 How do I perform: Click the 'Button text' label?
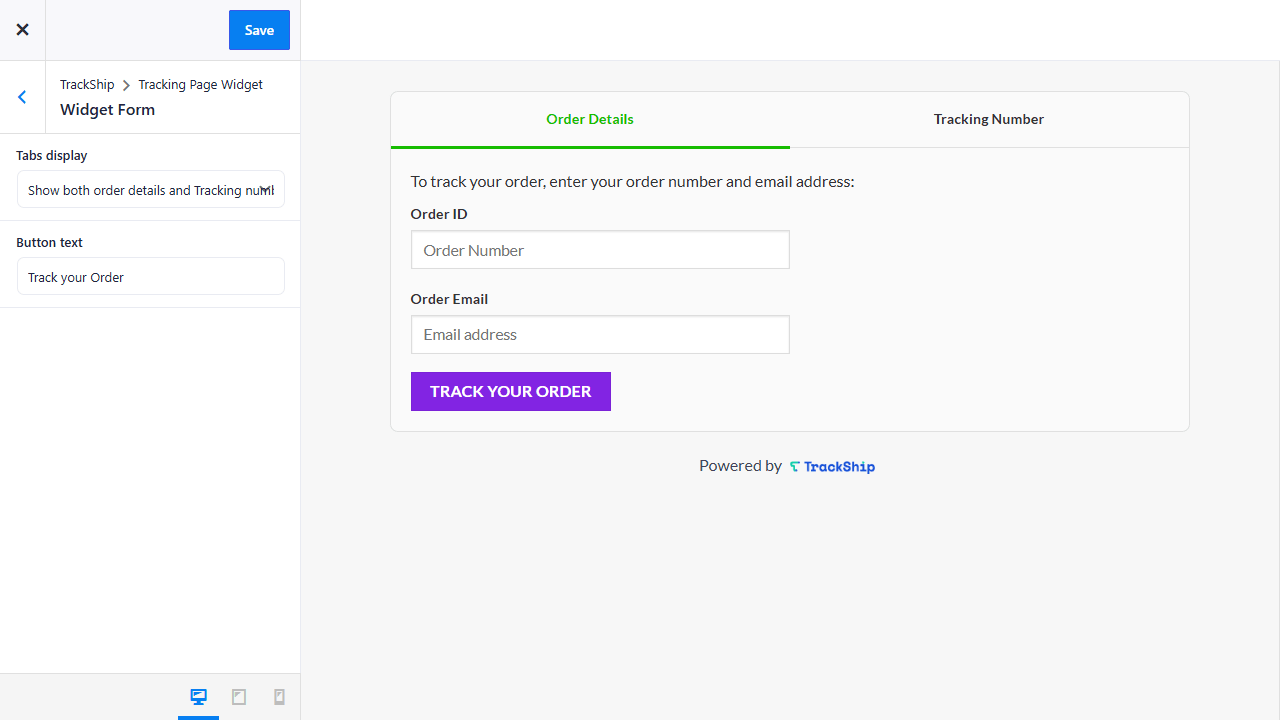[49, 243]
